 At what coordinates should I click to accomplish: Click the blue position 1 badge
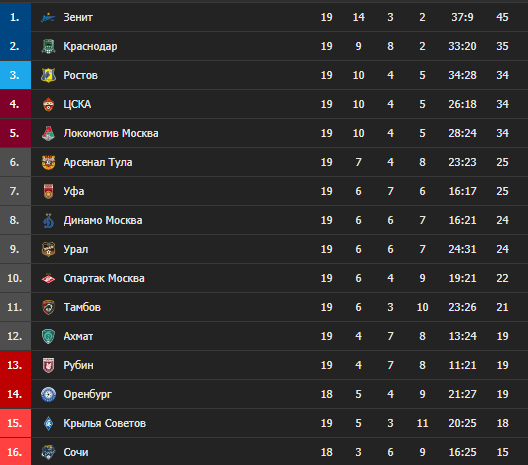click(15, 17)
